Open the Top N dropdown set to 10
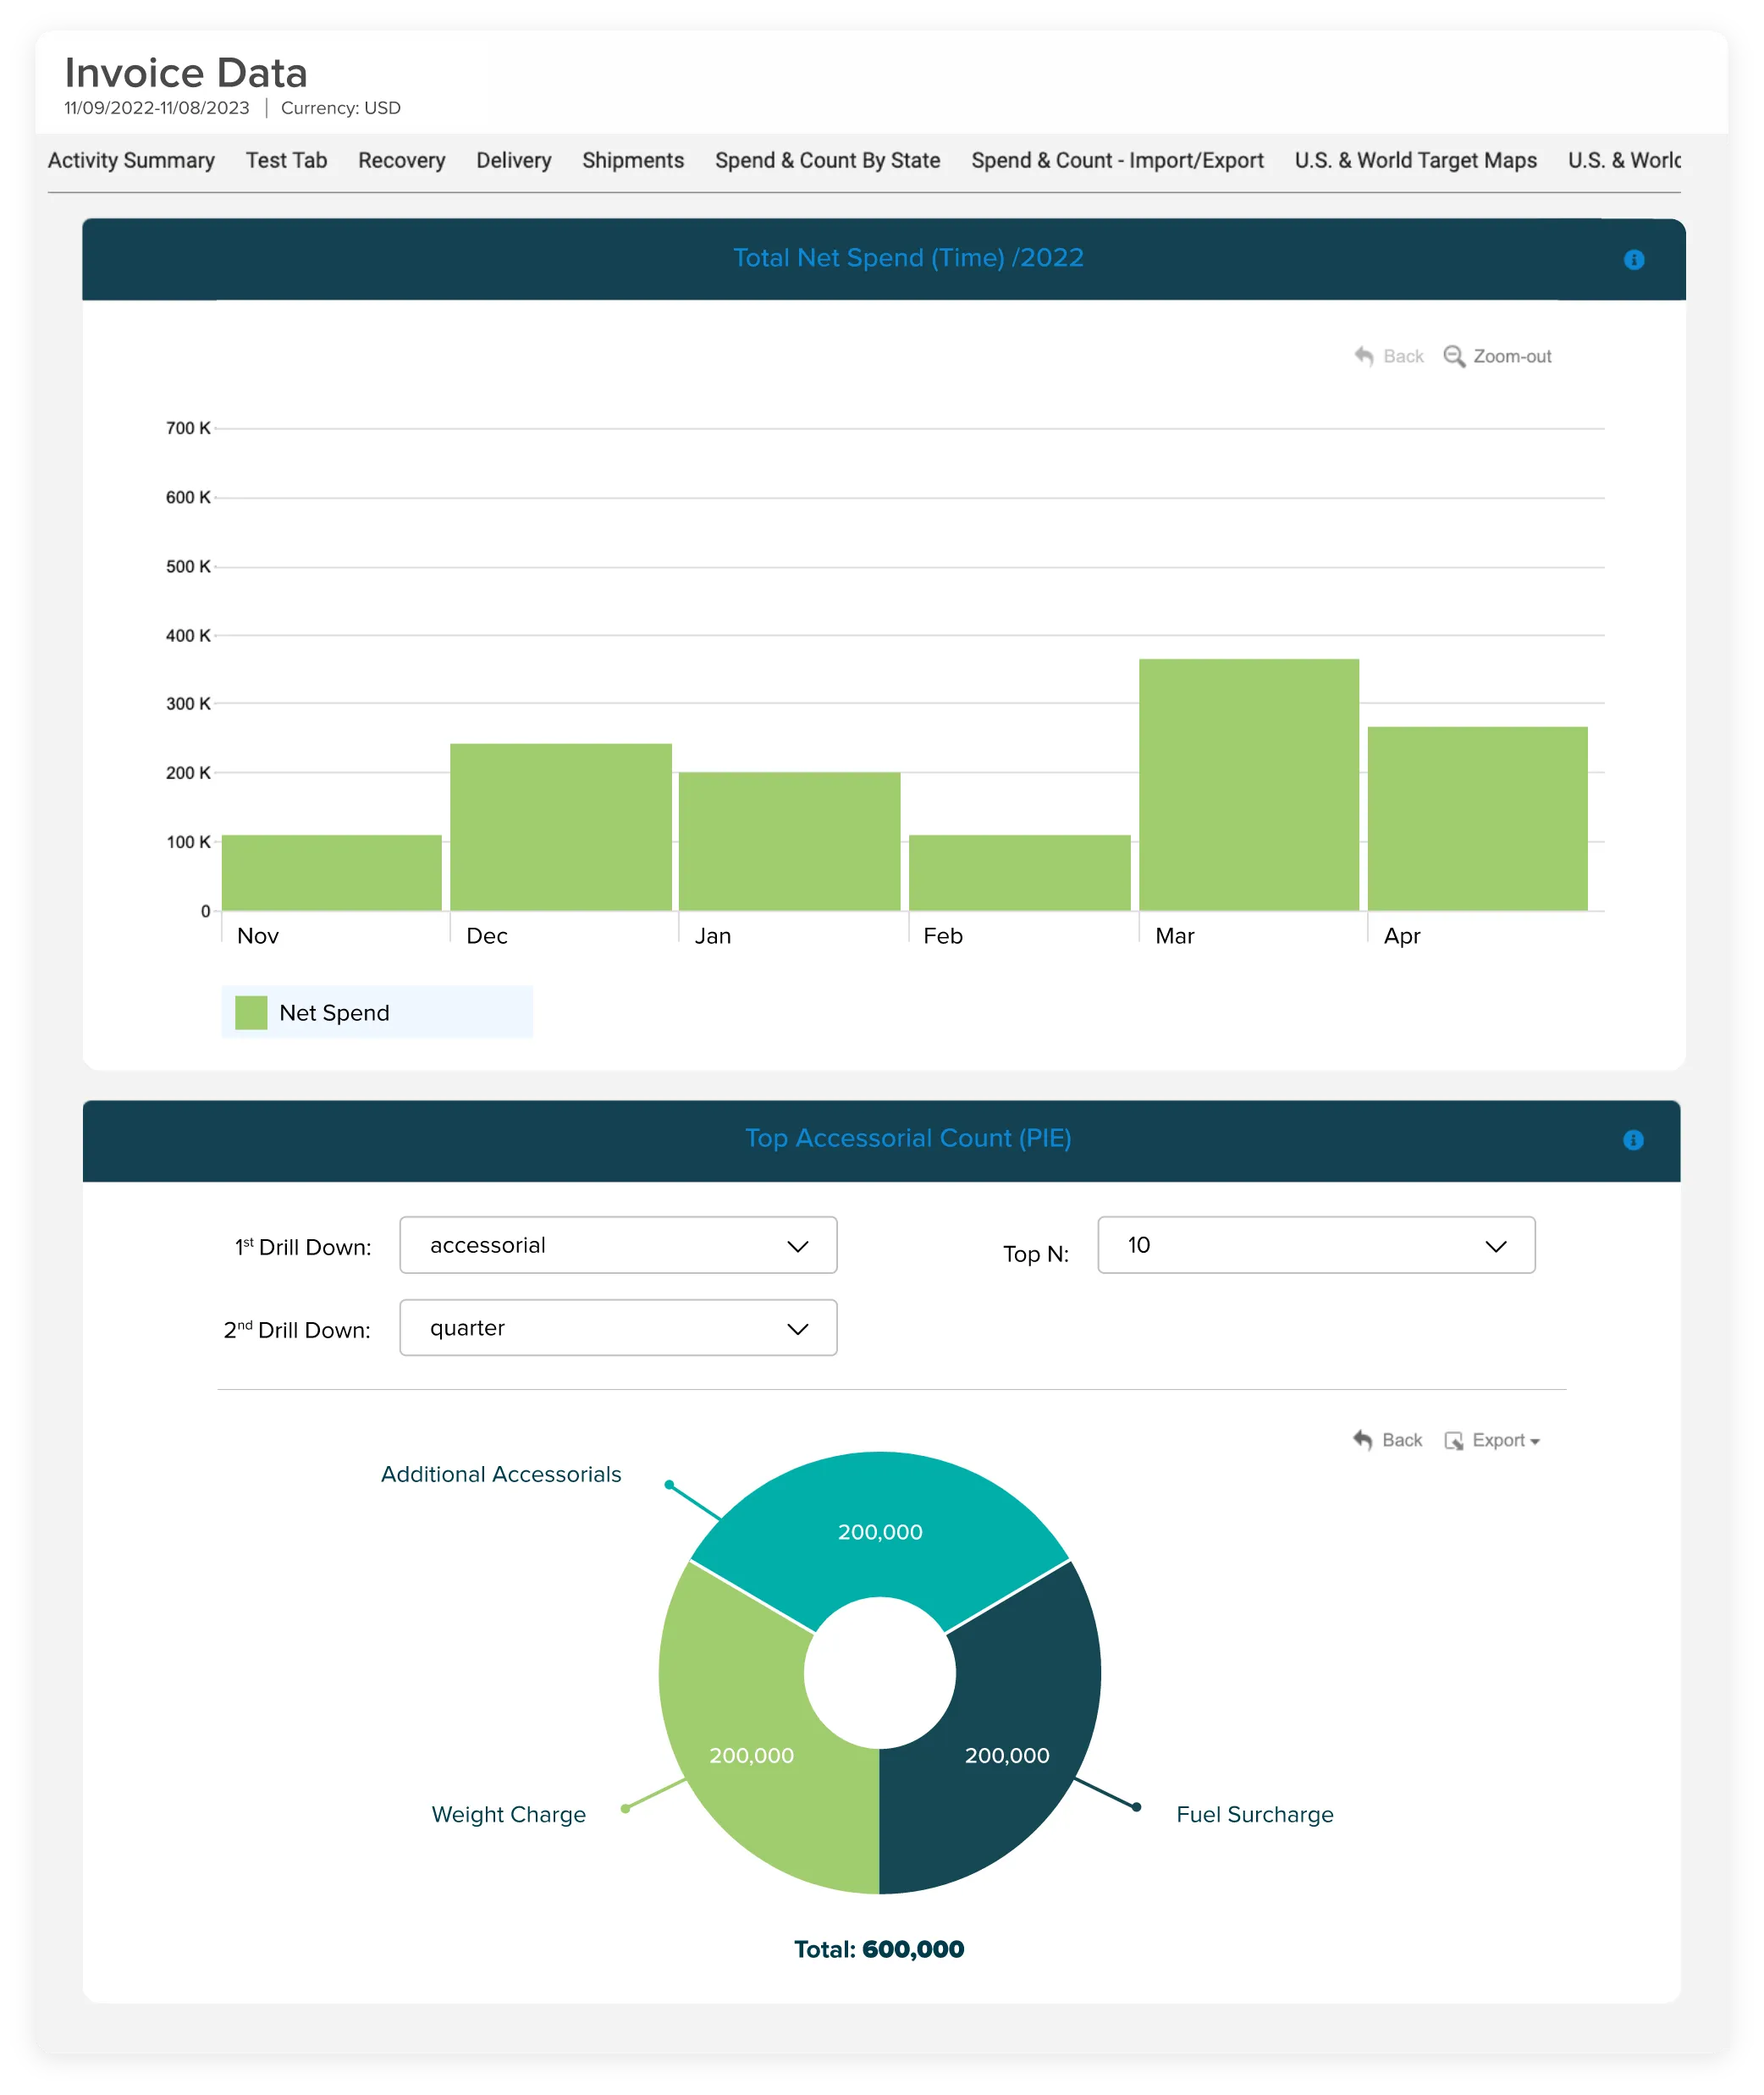The height and width of the screenshot is (2095, 1764). coord(1315,1245)
